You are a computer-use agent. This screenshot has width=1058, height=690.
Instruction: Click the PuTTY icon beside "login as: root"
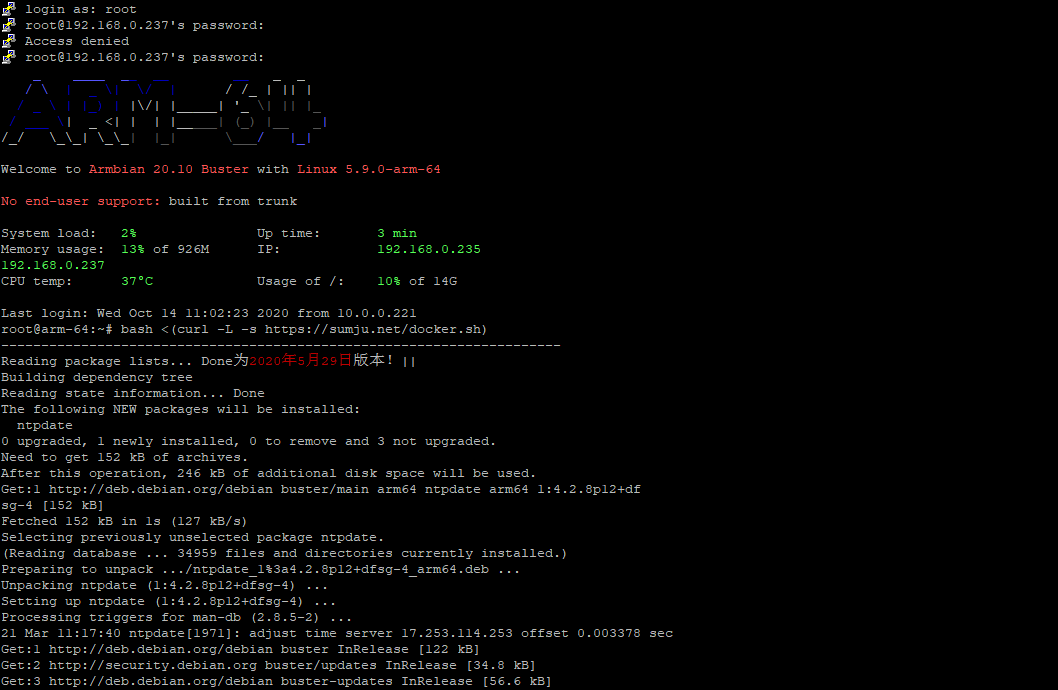8,9
